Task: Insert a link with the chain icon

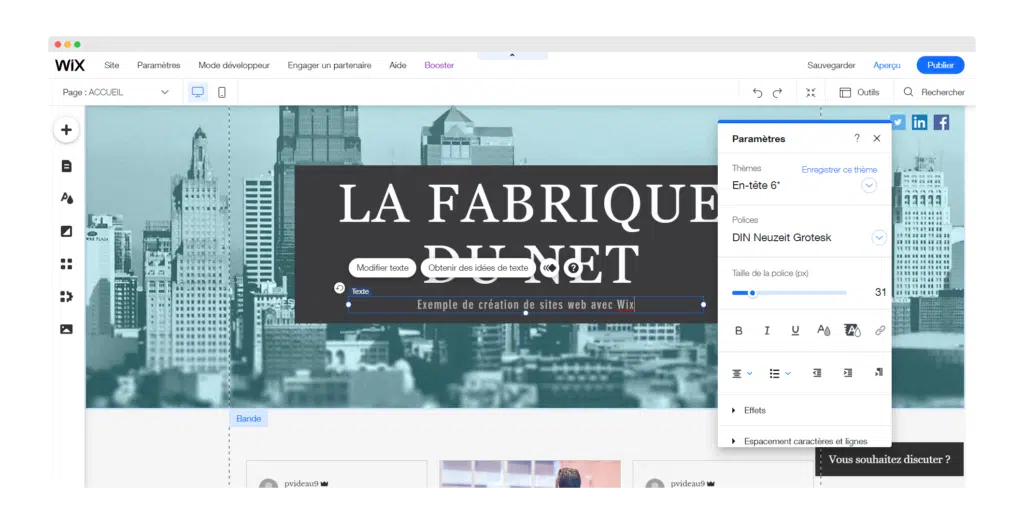Action: pos(880,330)
